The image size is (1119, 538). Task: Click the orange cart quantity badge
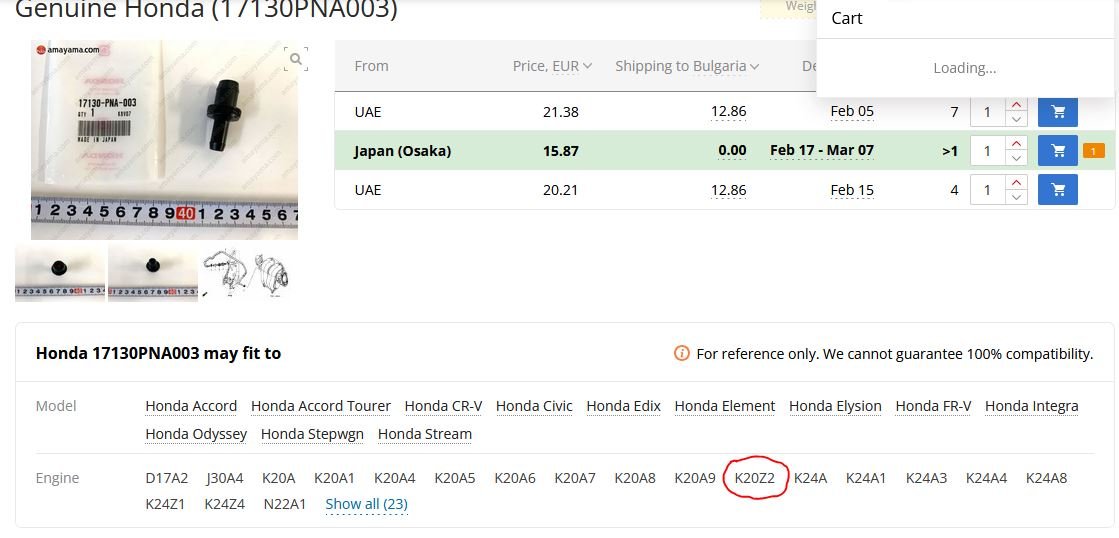point(1093,151)
